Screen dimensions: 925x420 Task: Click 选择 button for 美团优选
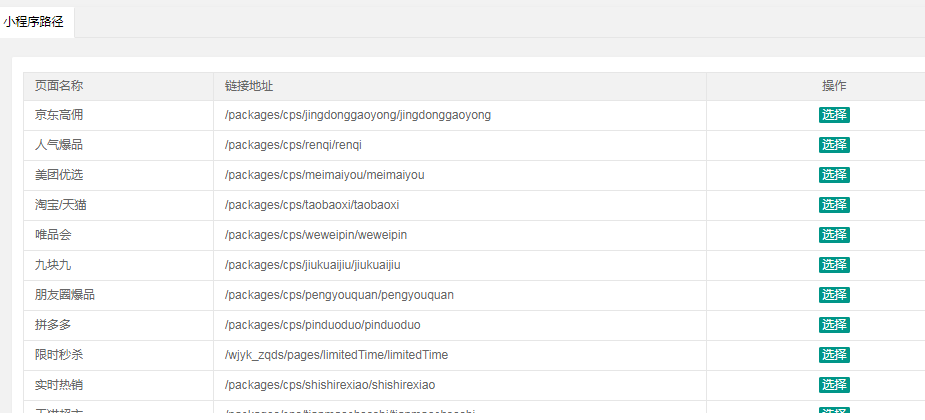[x=834, y=175]
